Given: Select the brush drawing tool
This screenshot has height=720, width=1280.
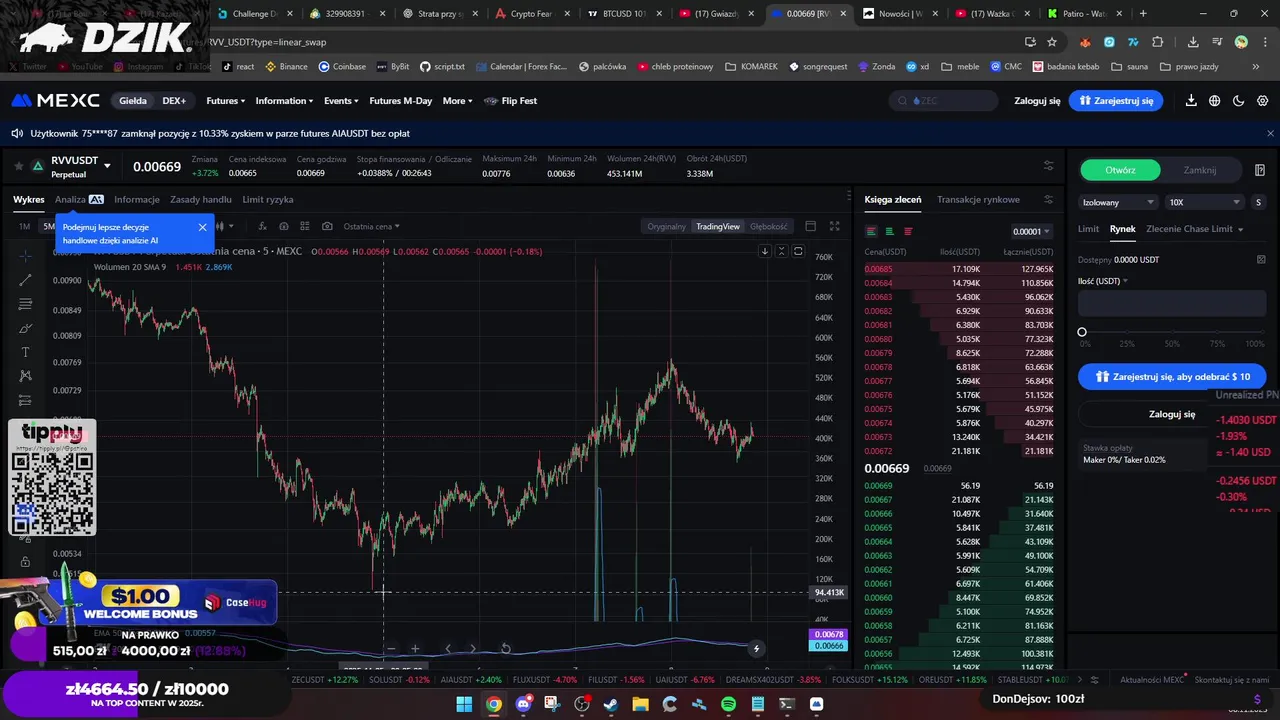Looking at the screenshot, I should pos(26,328).
